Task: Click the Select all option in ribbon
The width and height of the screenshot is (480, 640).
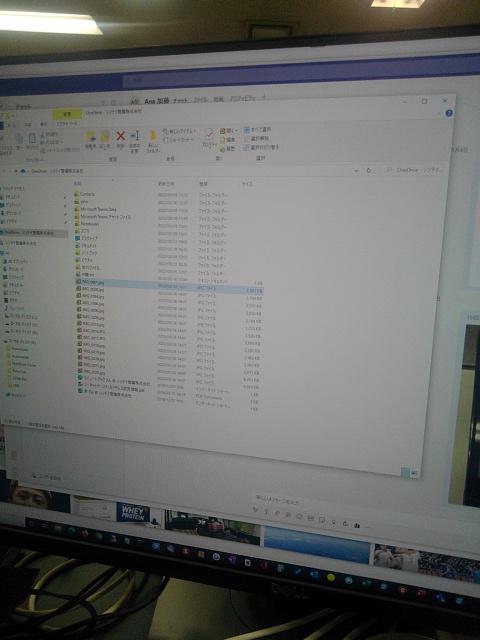Action: pyautogui.click(x=257, y=130)
